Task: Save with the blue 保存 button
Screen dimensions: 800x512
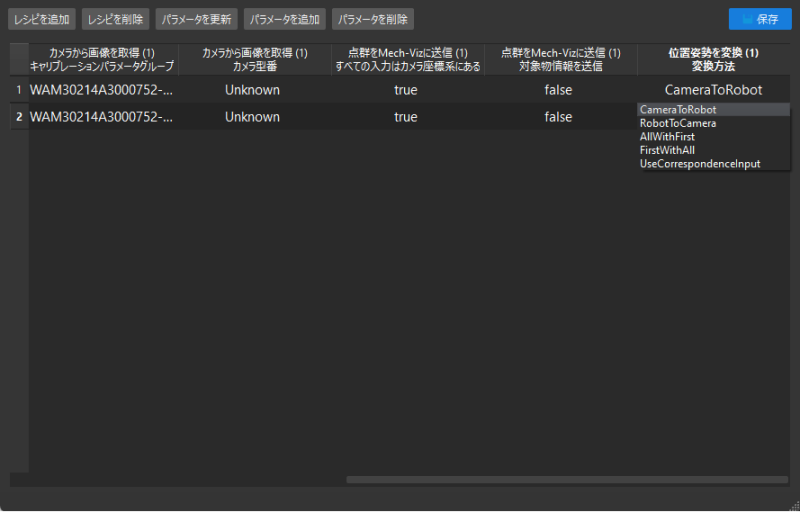Action: click(x=760, y=19)
